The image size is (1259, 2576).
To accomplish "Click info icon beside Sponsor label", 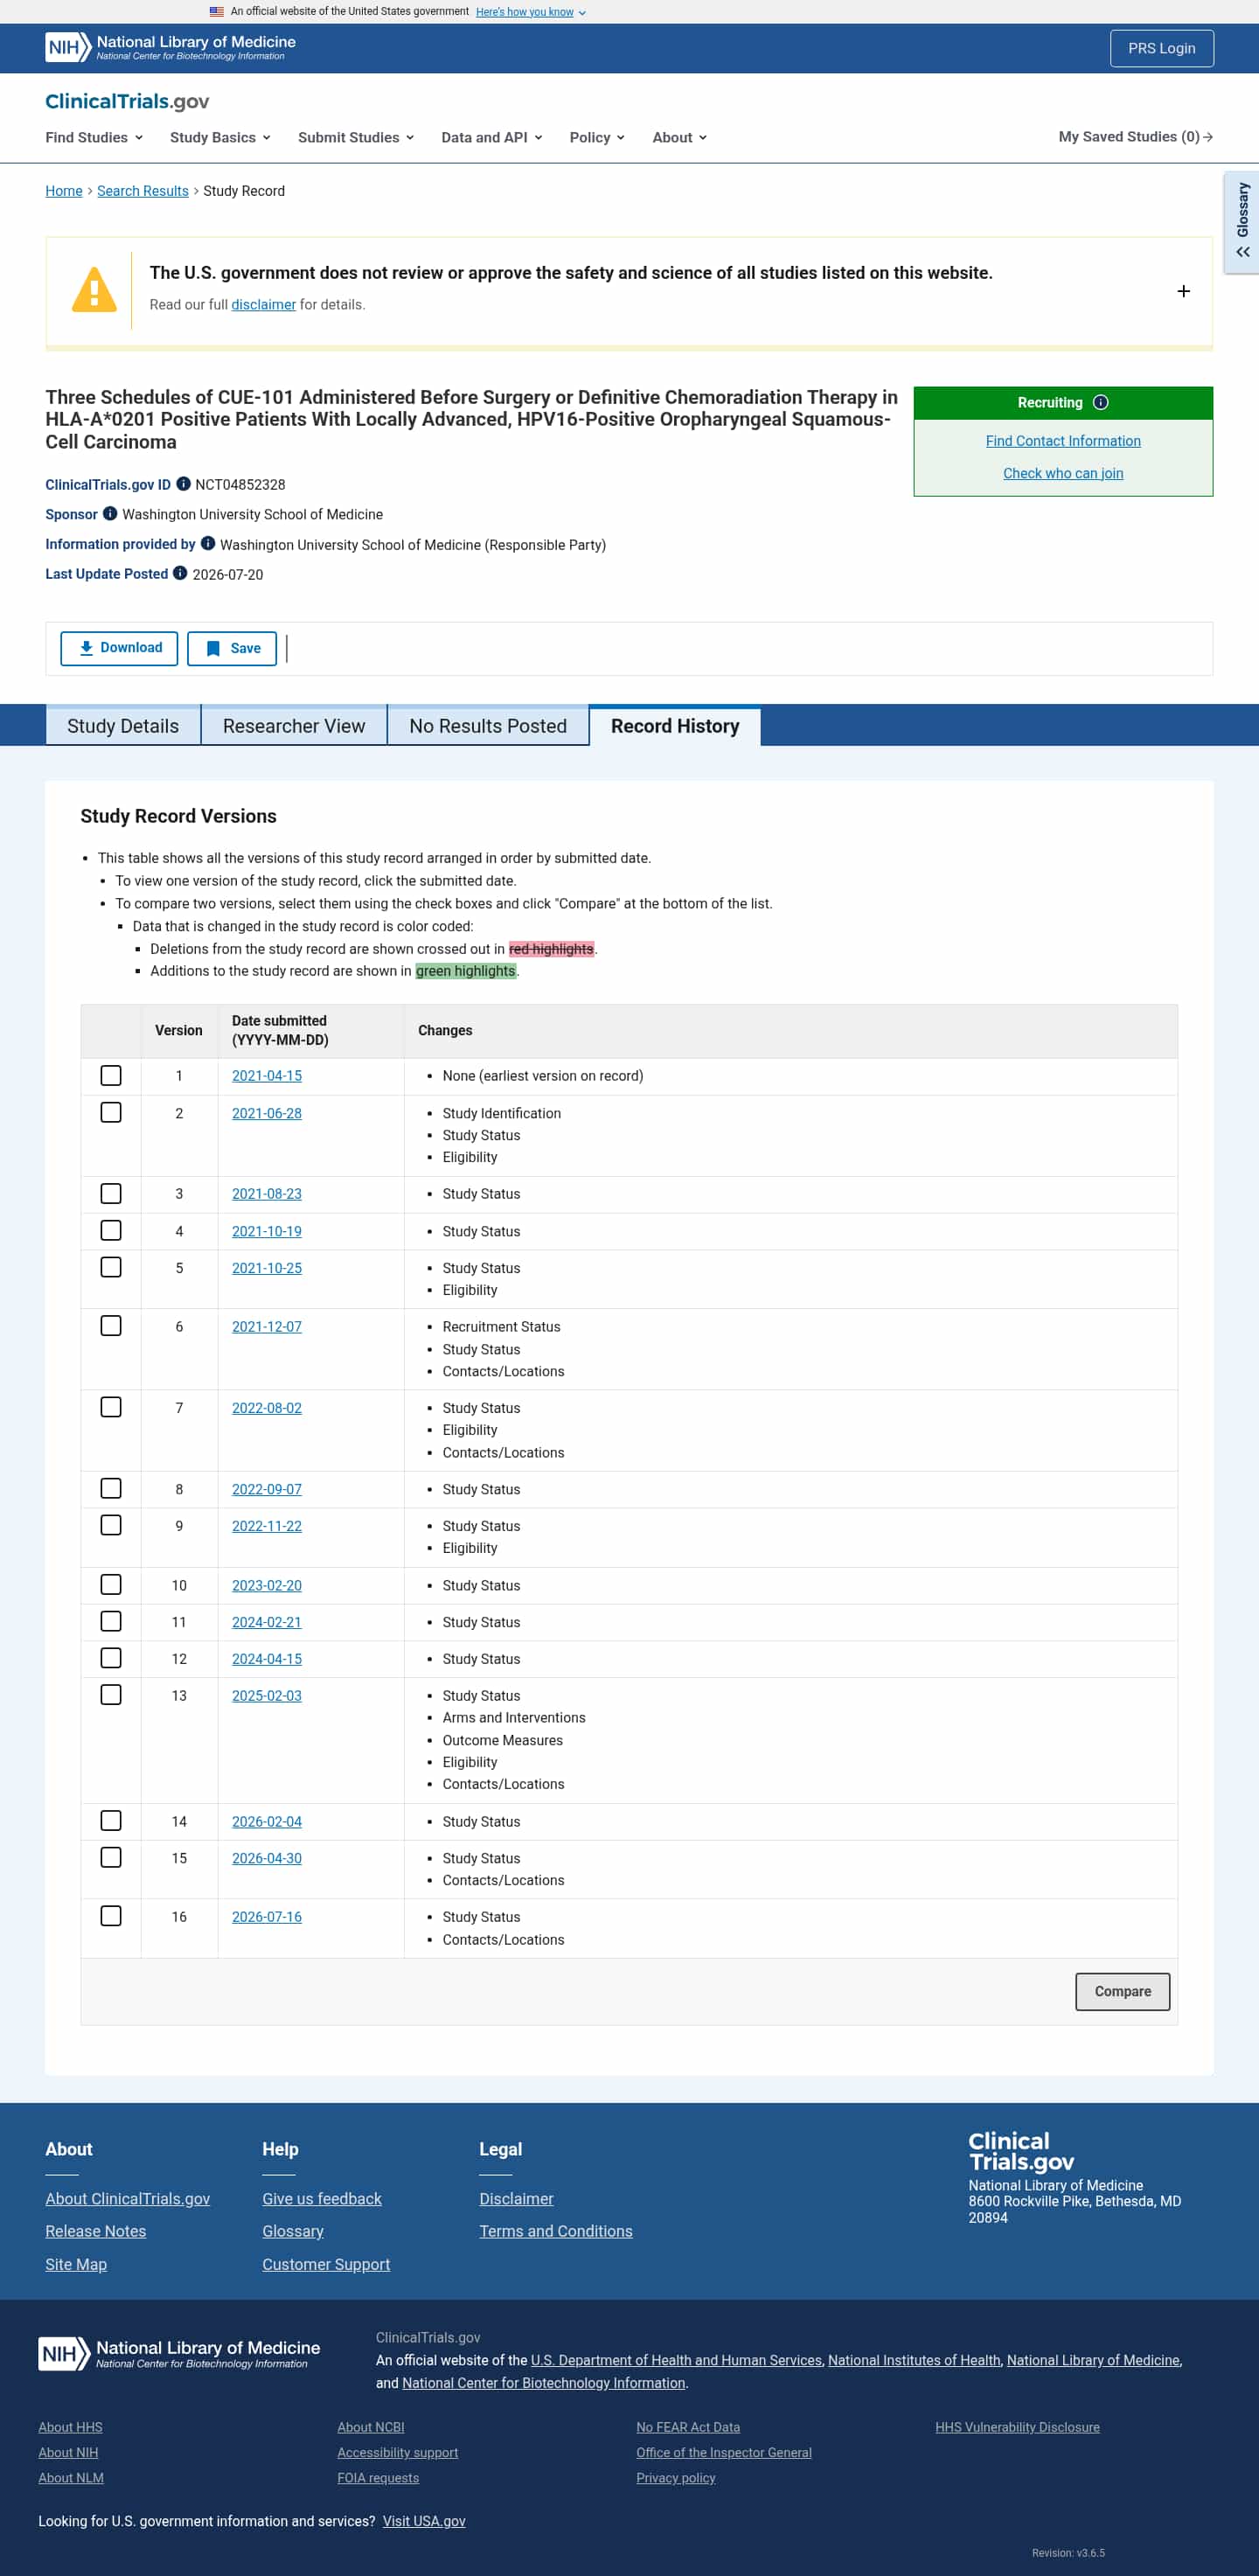I will (110, 514).
